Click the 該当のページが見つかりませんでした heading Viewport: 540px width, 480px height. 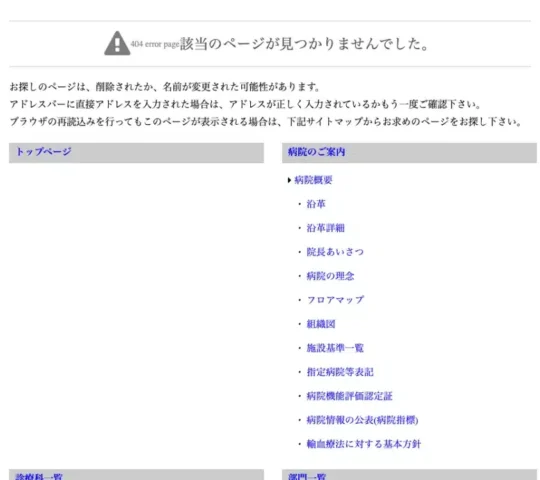tap(304, 44)
